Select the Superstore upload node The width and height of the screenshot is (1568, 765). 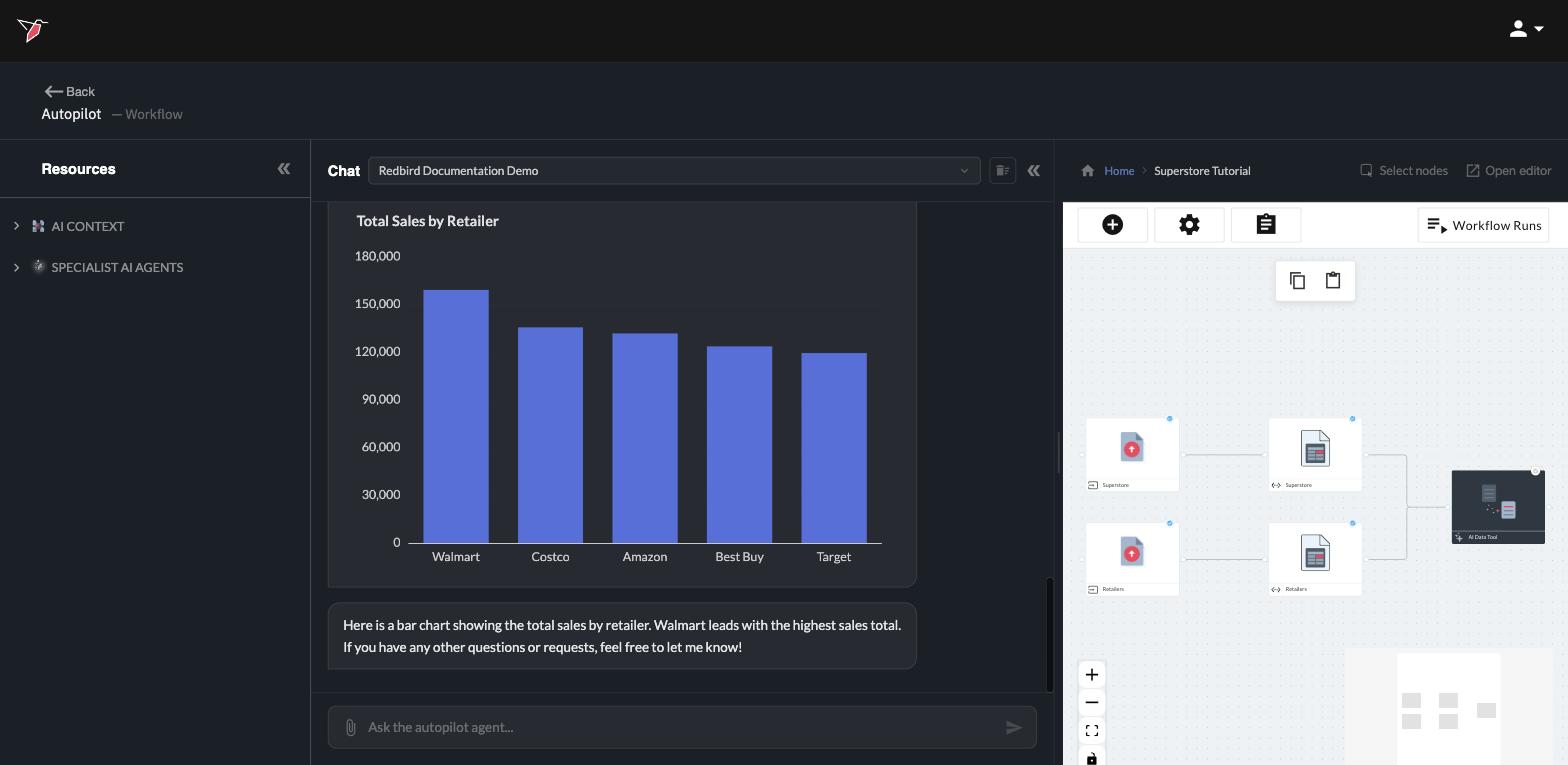coord(1132,455)
